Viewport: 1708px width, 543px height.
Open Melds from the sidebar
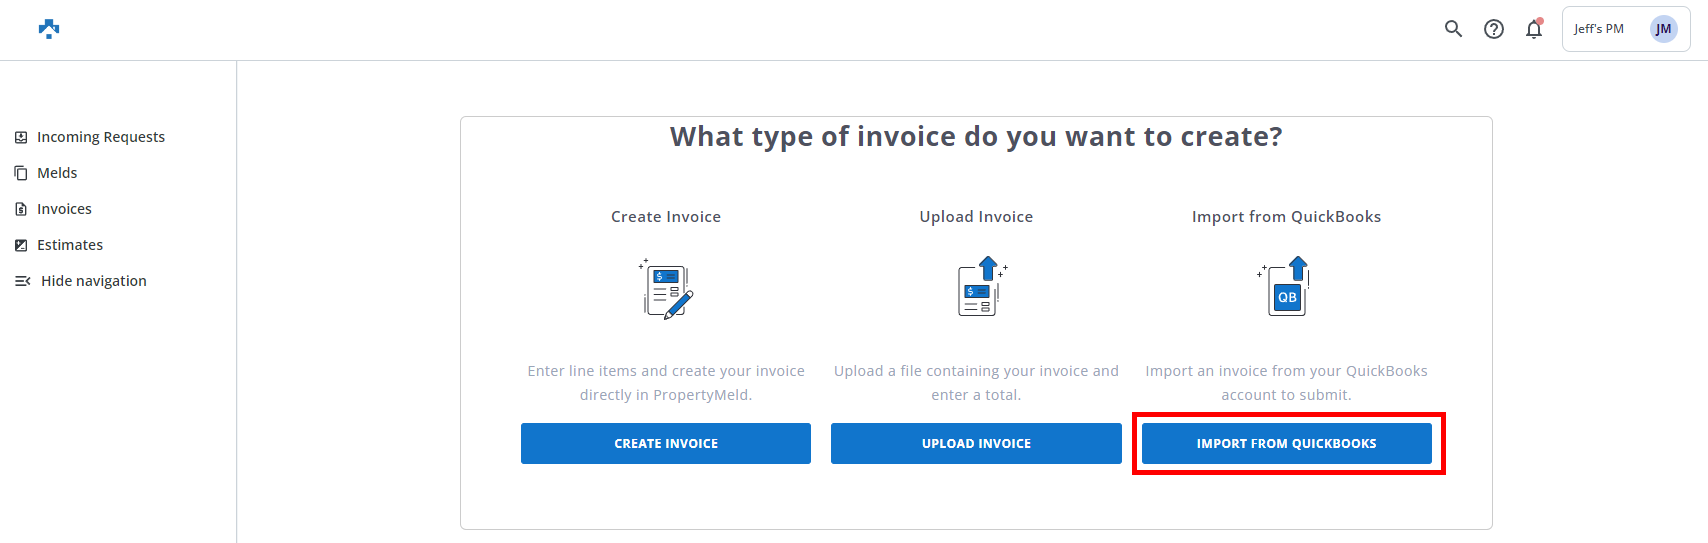click(57, 173)
